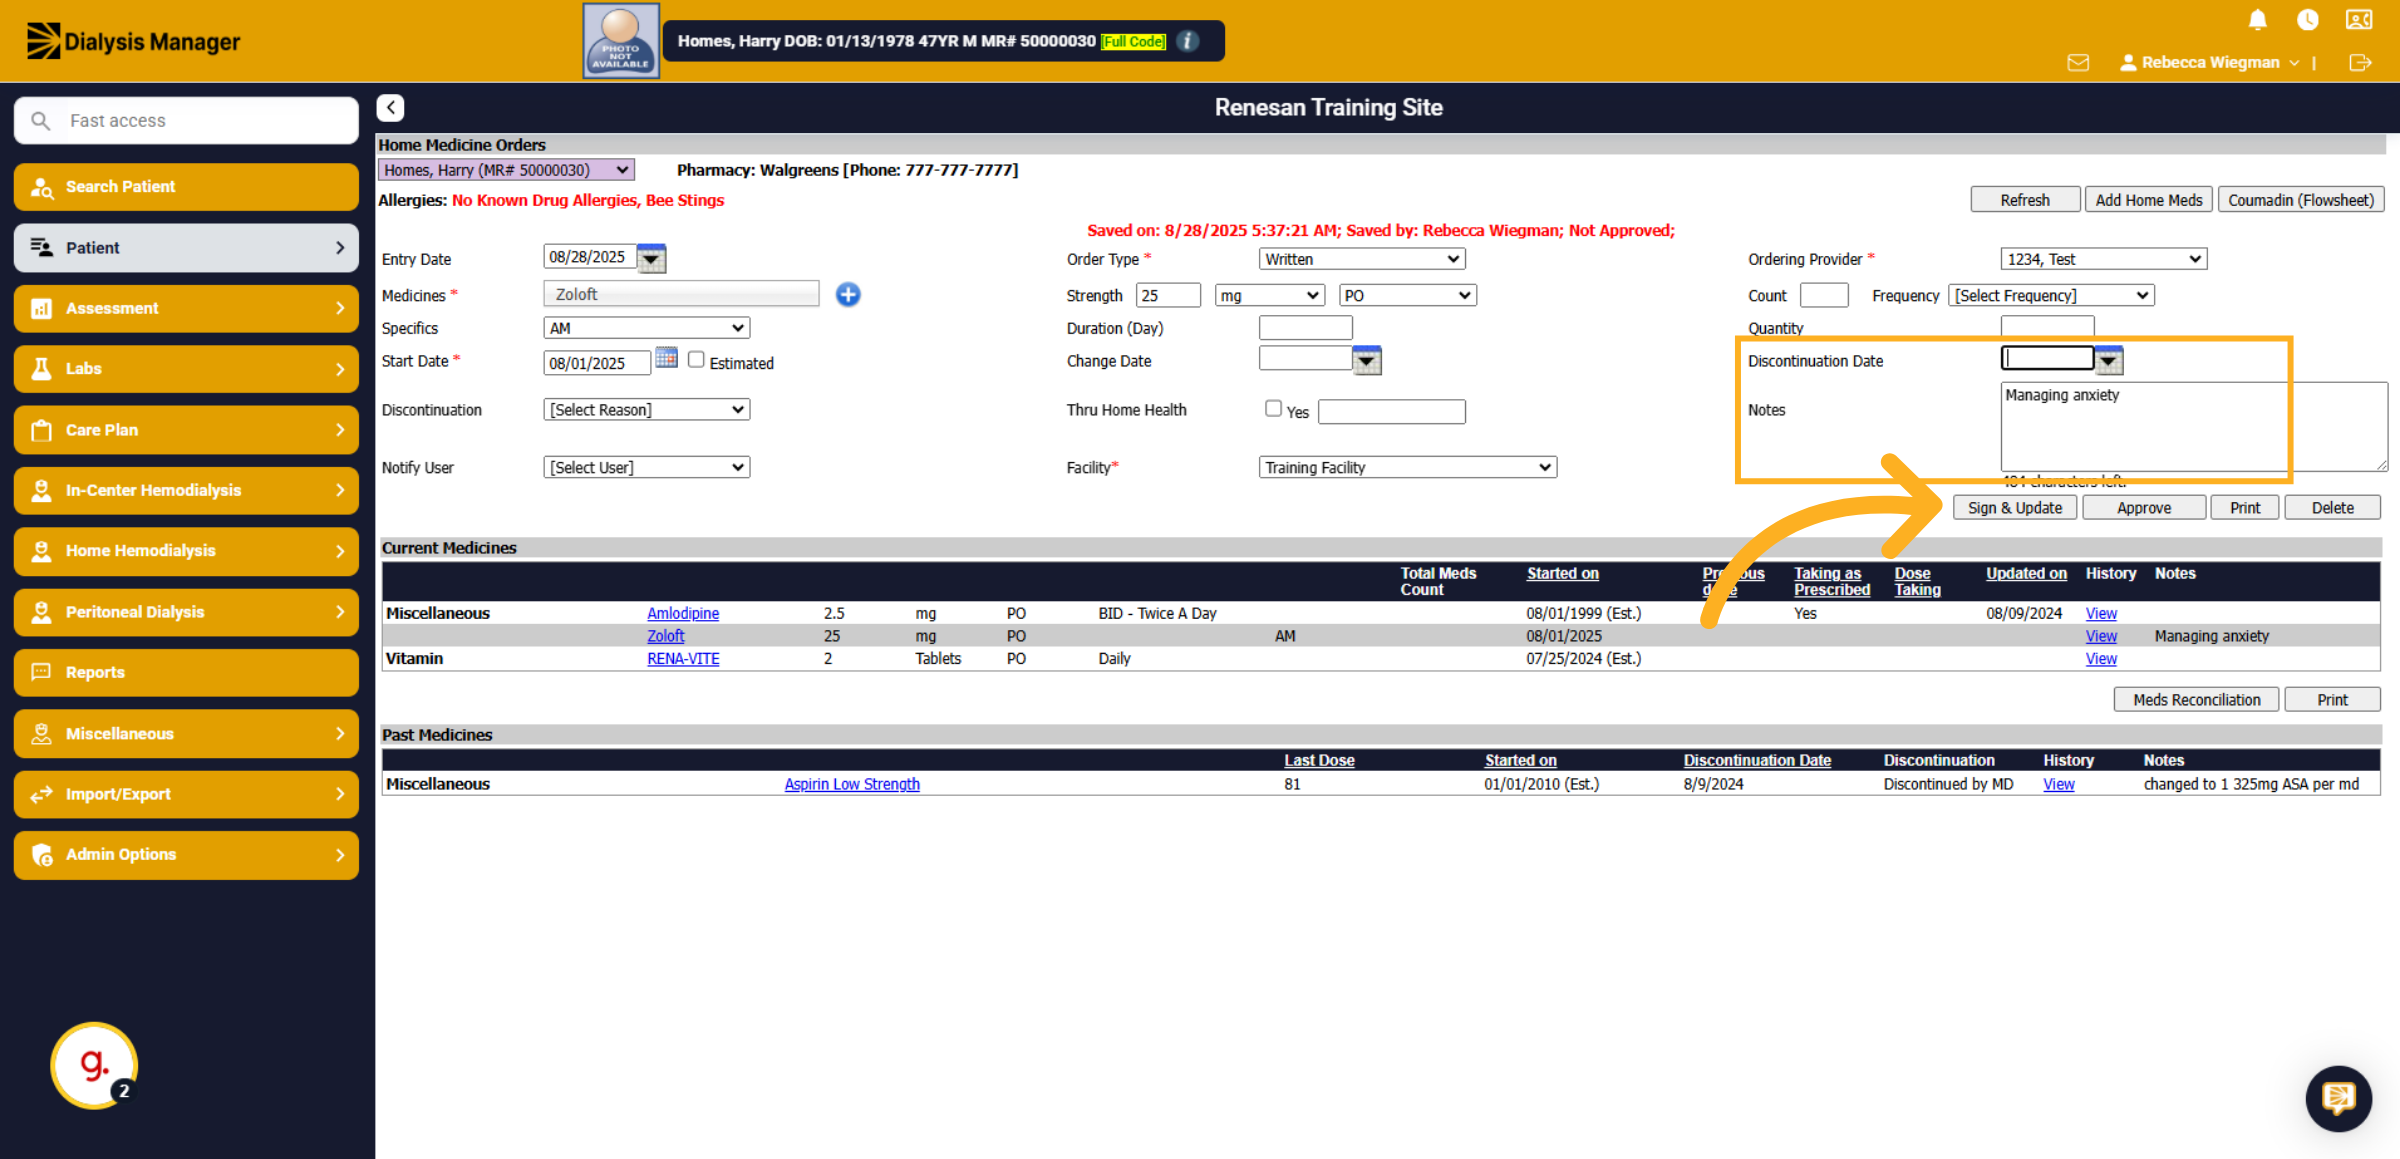Open the Facility dropdown
This screenshot has width=2400, height=1159.
(1407, 468)
